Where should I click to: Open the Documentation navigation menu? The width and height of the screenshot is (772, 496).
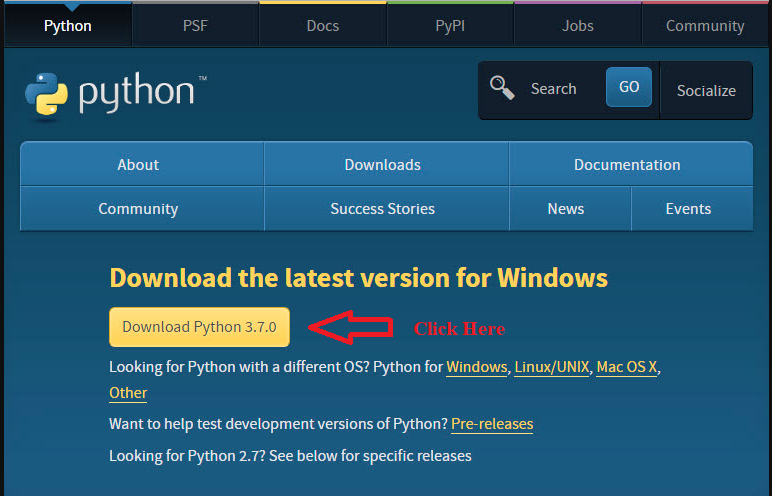coord(627,165)
